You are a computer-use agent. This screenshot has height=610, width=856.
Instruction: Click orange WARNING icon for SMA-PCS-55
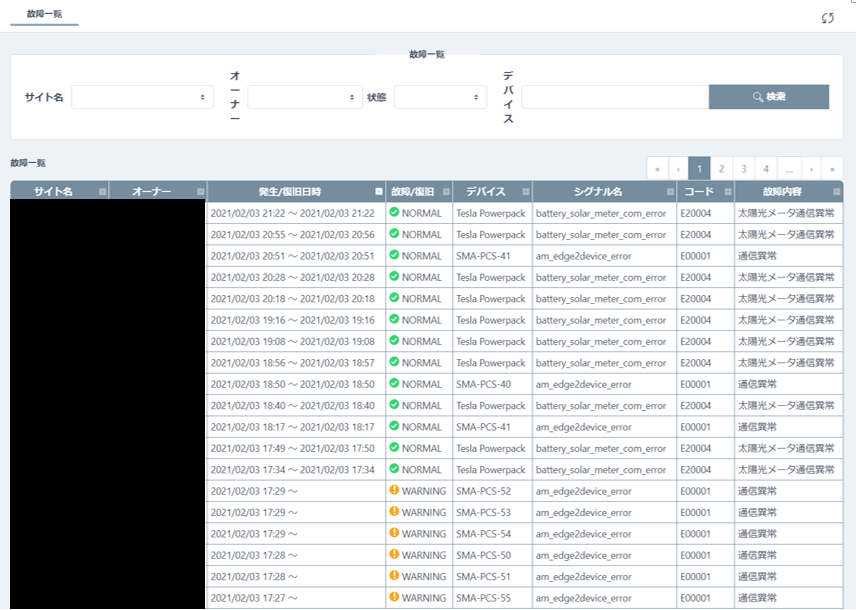coord(394,596)
